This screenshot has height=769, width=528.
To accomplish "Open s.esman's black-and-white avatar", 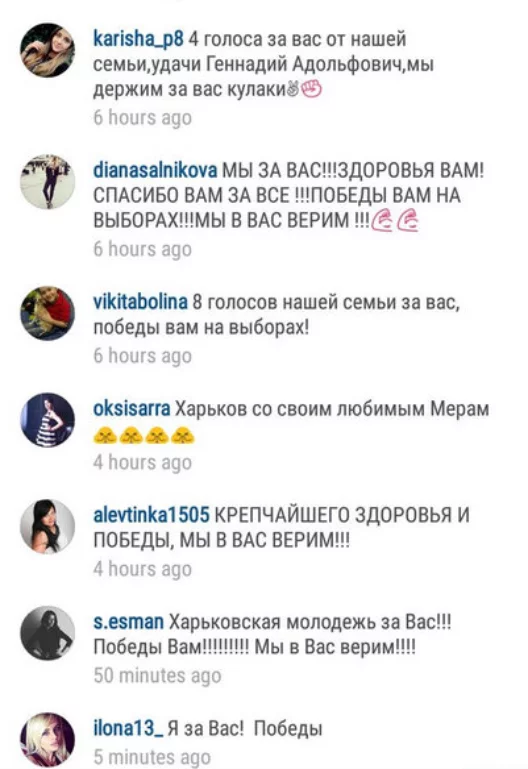I will click(x=48, y=633).
